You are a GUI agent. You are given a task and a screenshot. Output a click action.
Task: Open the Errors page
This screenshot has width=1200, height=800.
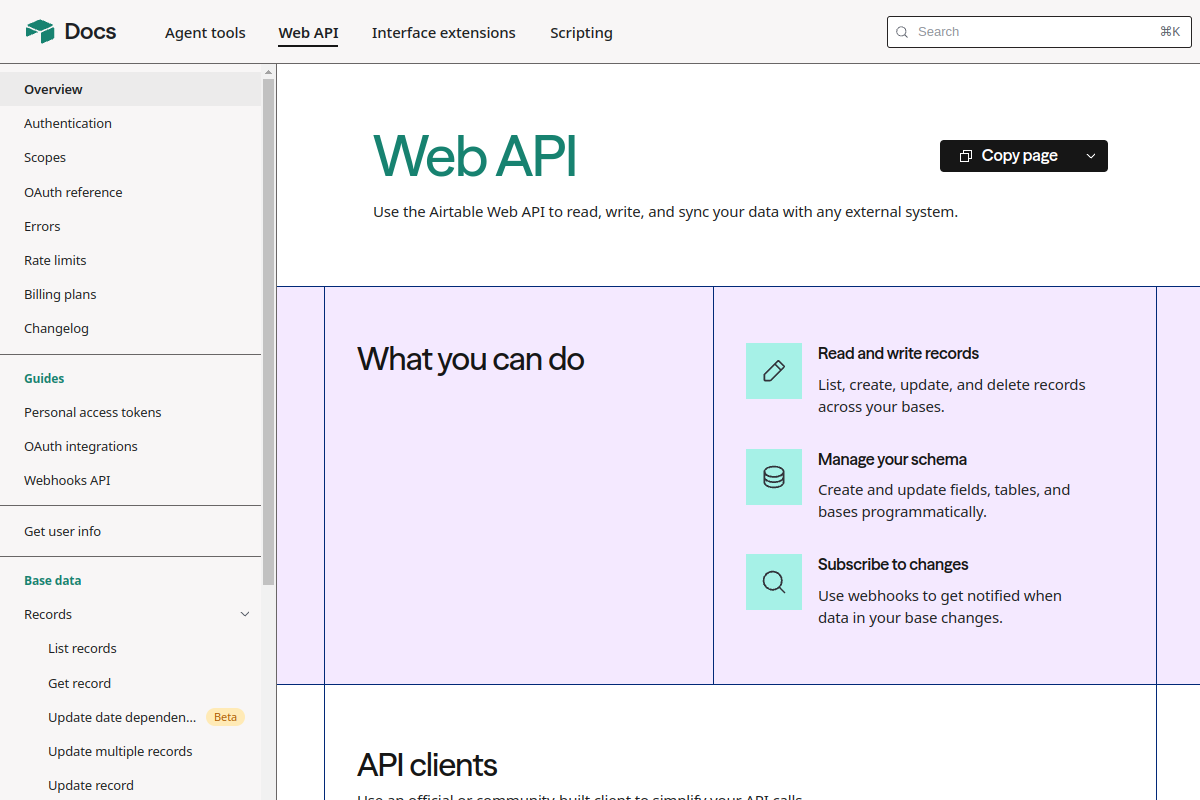point(130,226)
